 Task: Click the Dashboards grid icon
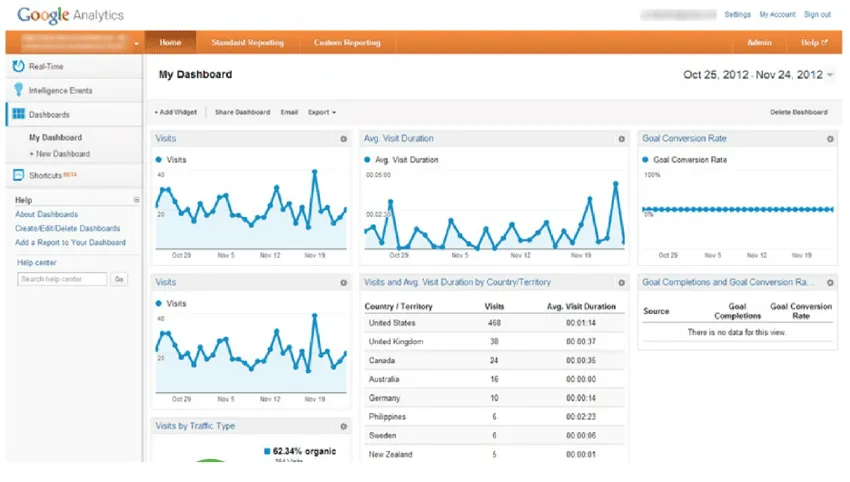pos(18,114)
